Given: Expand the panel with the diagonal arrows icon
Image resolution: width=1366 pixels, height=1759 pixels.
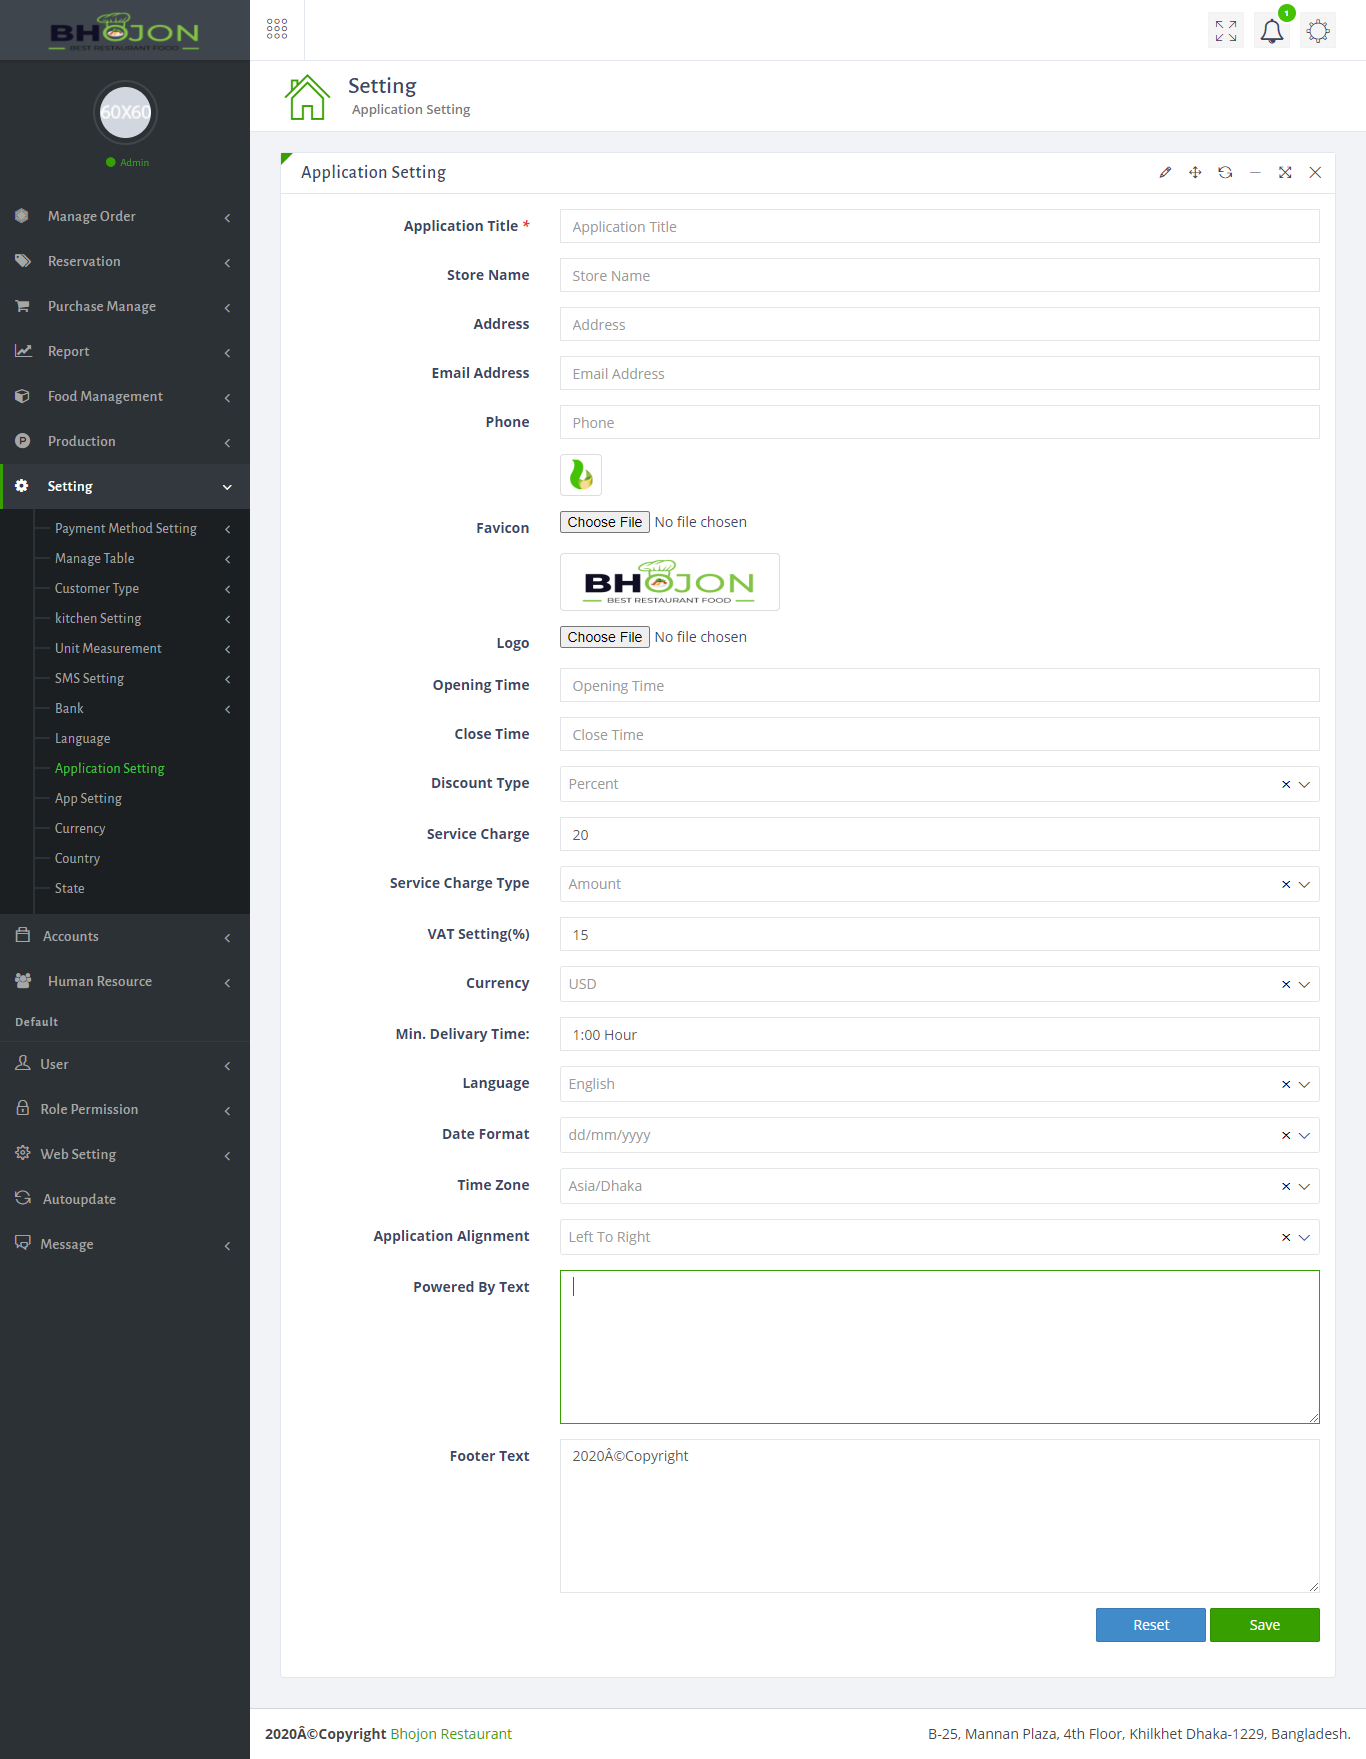Looking at the screenshot, I should 1285,172.
